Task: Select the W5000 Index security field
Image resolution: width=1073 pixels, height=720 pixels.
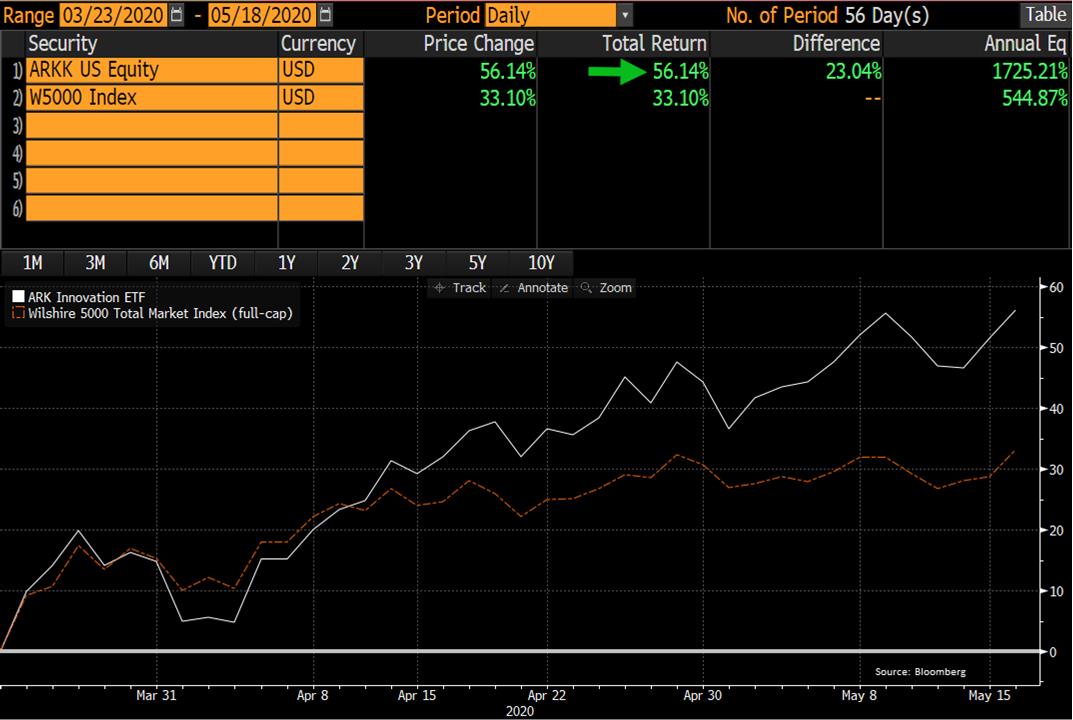Action: point(151,98)
